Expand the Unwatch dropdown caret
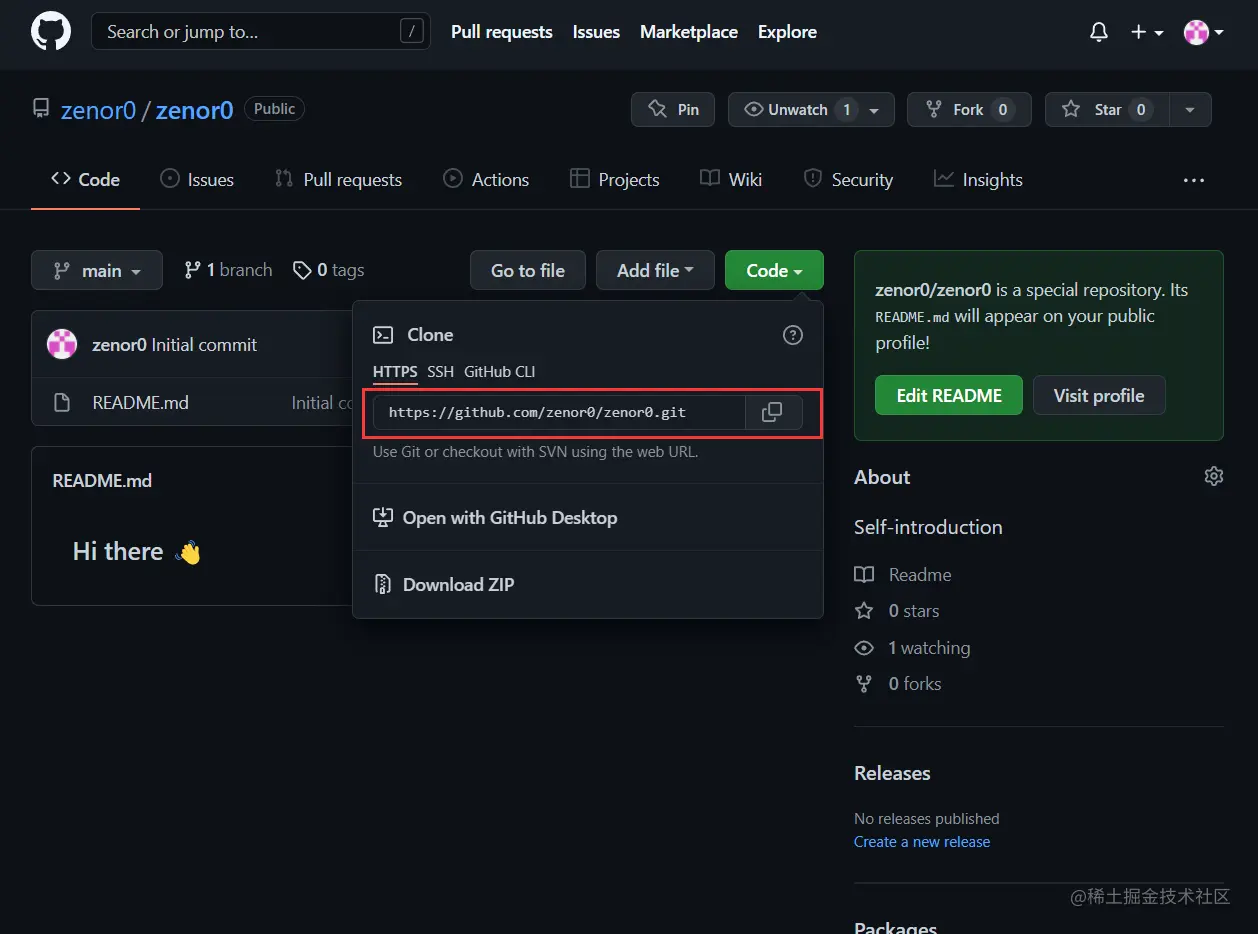This screenshot has height=934, width=1258. pyautogui.click(x=875, y=110)
